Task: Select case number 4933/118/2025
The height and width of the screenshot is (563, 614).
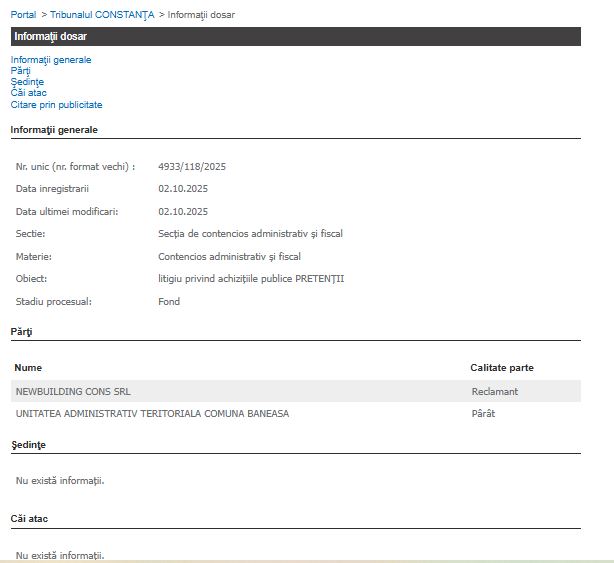Action: point(192,167)
